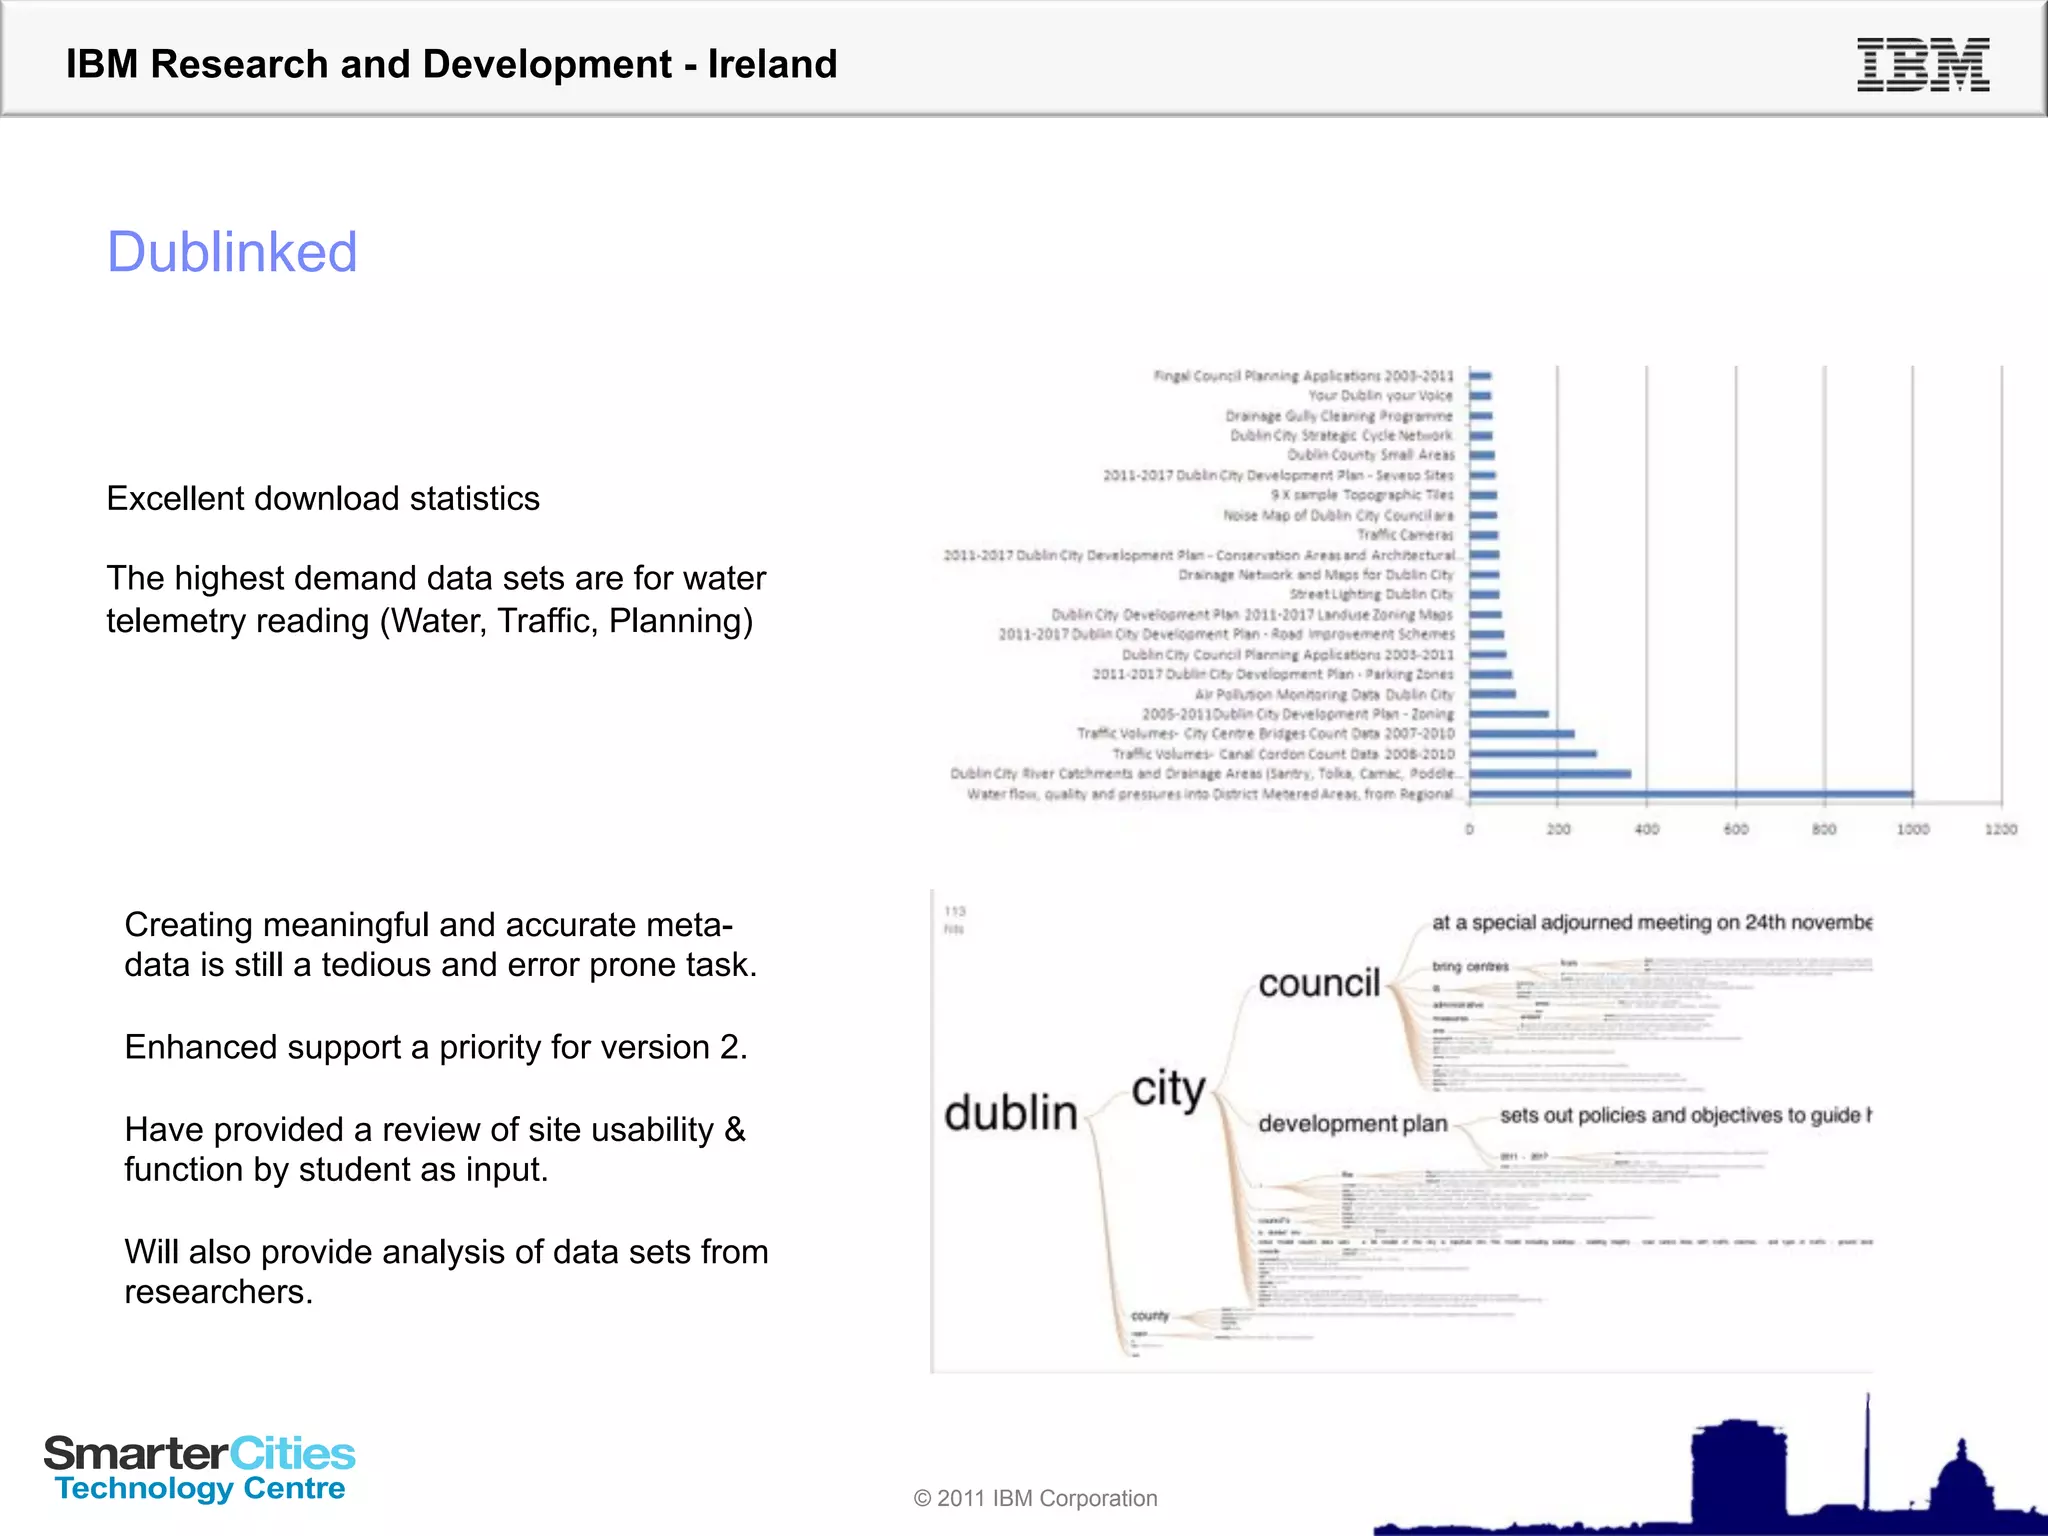Click 'Traffic Cameras' chart label
The height and width of the screenshot is (1536, 2048).
pos(1405,535)
